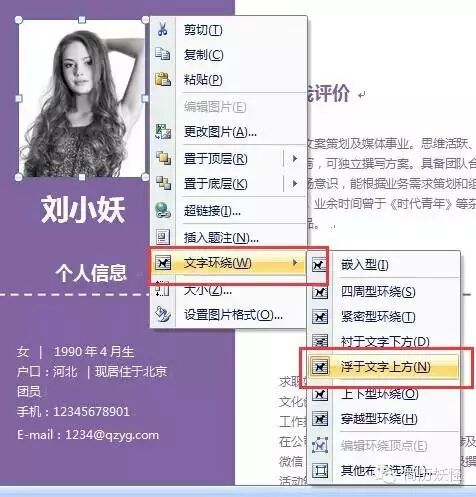Click the top-middle resize handle of photo

82,20
